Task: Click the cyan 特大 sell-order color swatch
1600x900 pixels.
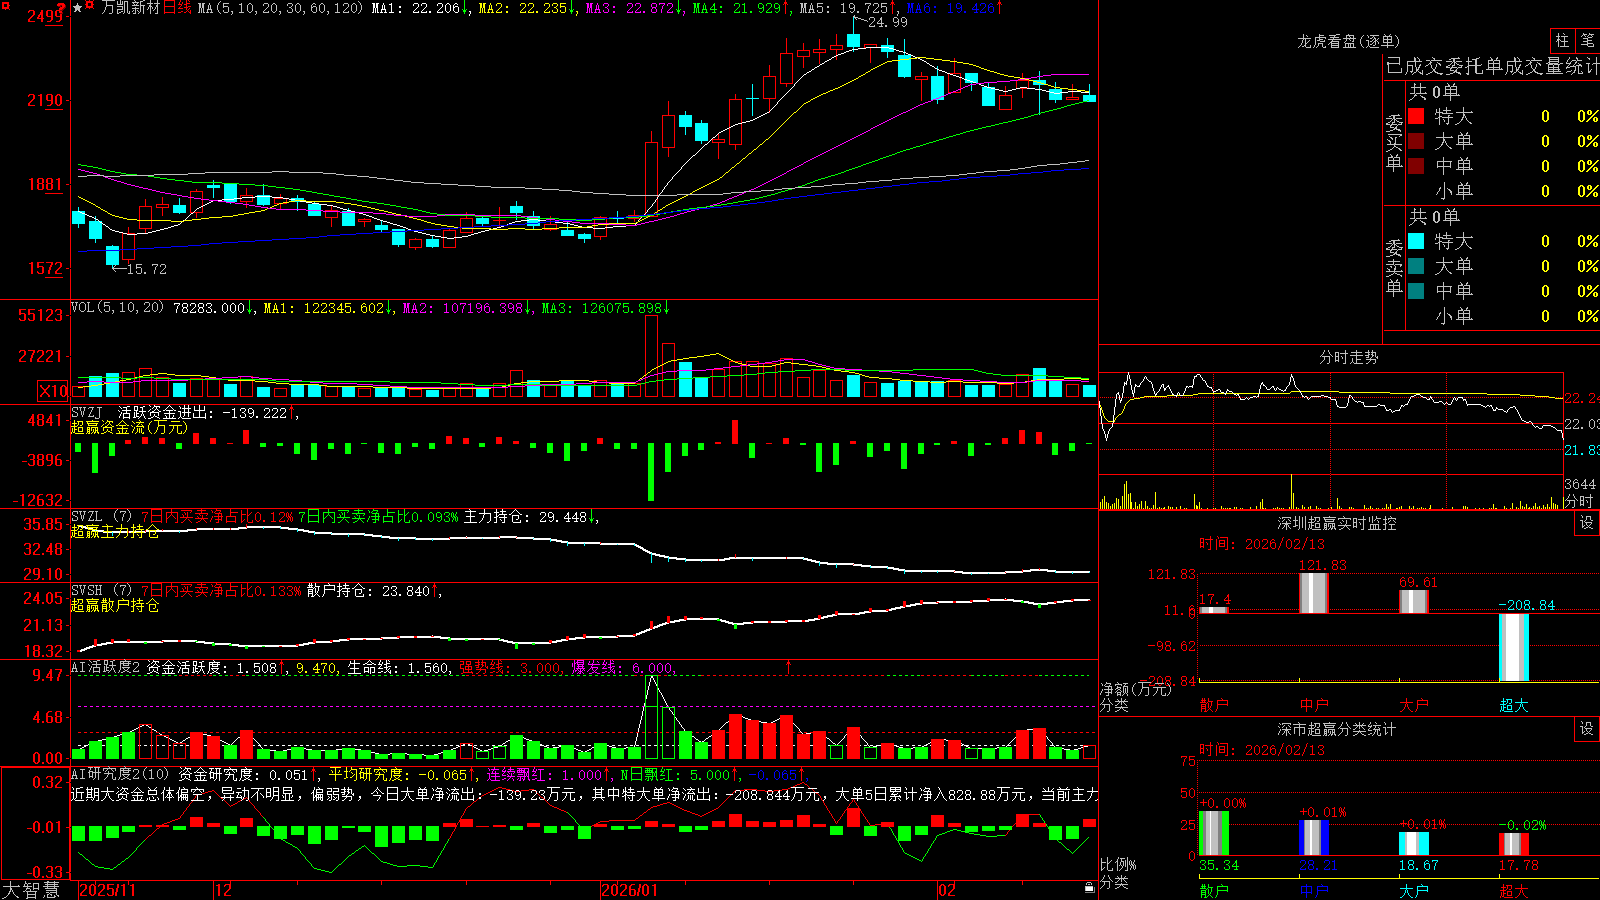Action: [x=1416, y=241]
